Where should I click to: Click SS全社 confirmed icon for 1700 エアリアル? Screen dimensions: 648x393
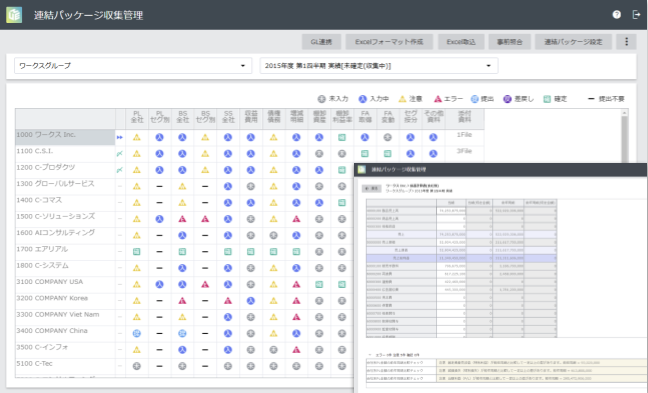click(x=228, y=252)
